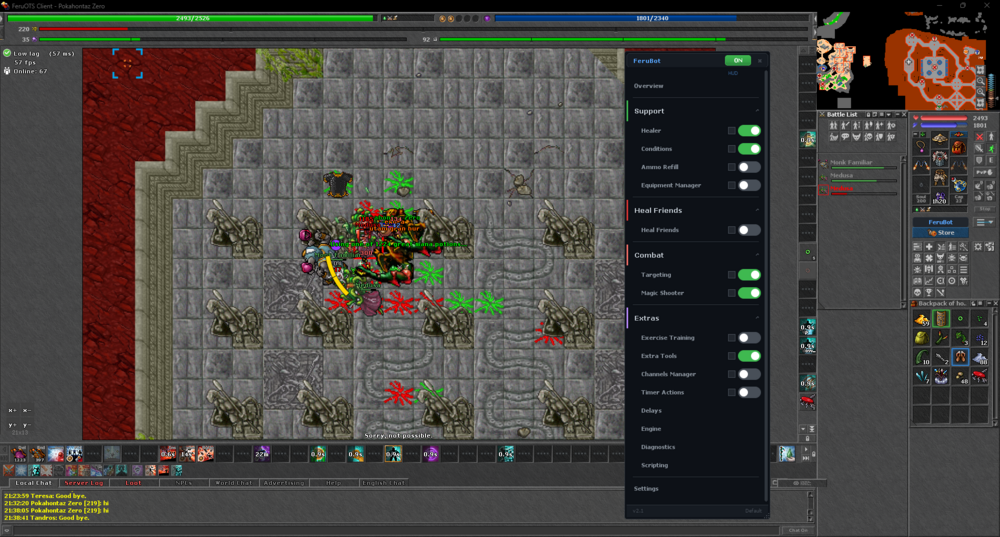Click the minimap zoom in magnifier
Image resolution: width=1000 pixels, height=537 pixels.
tap(981, 92)
